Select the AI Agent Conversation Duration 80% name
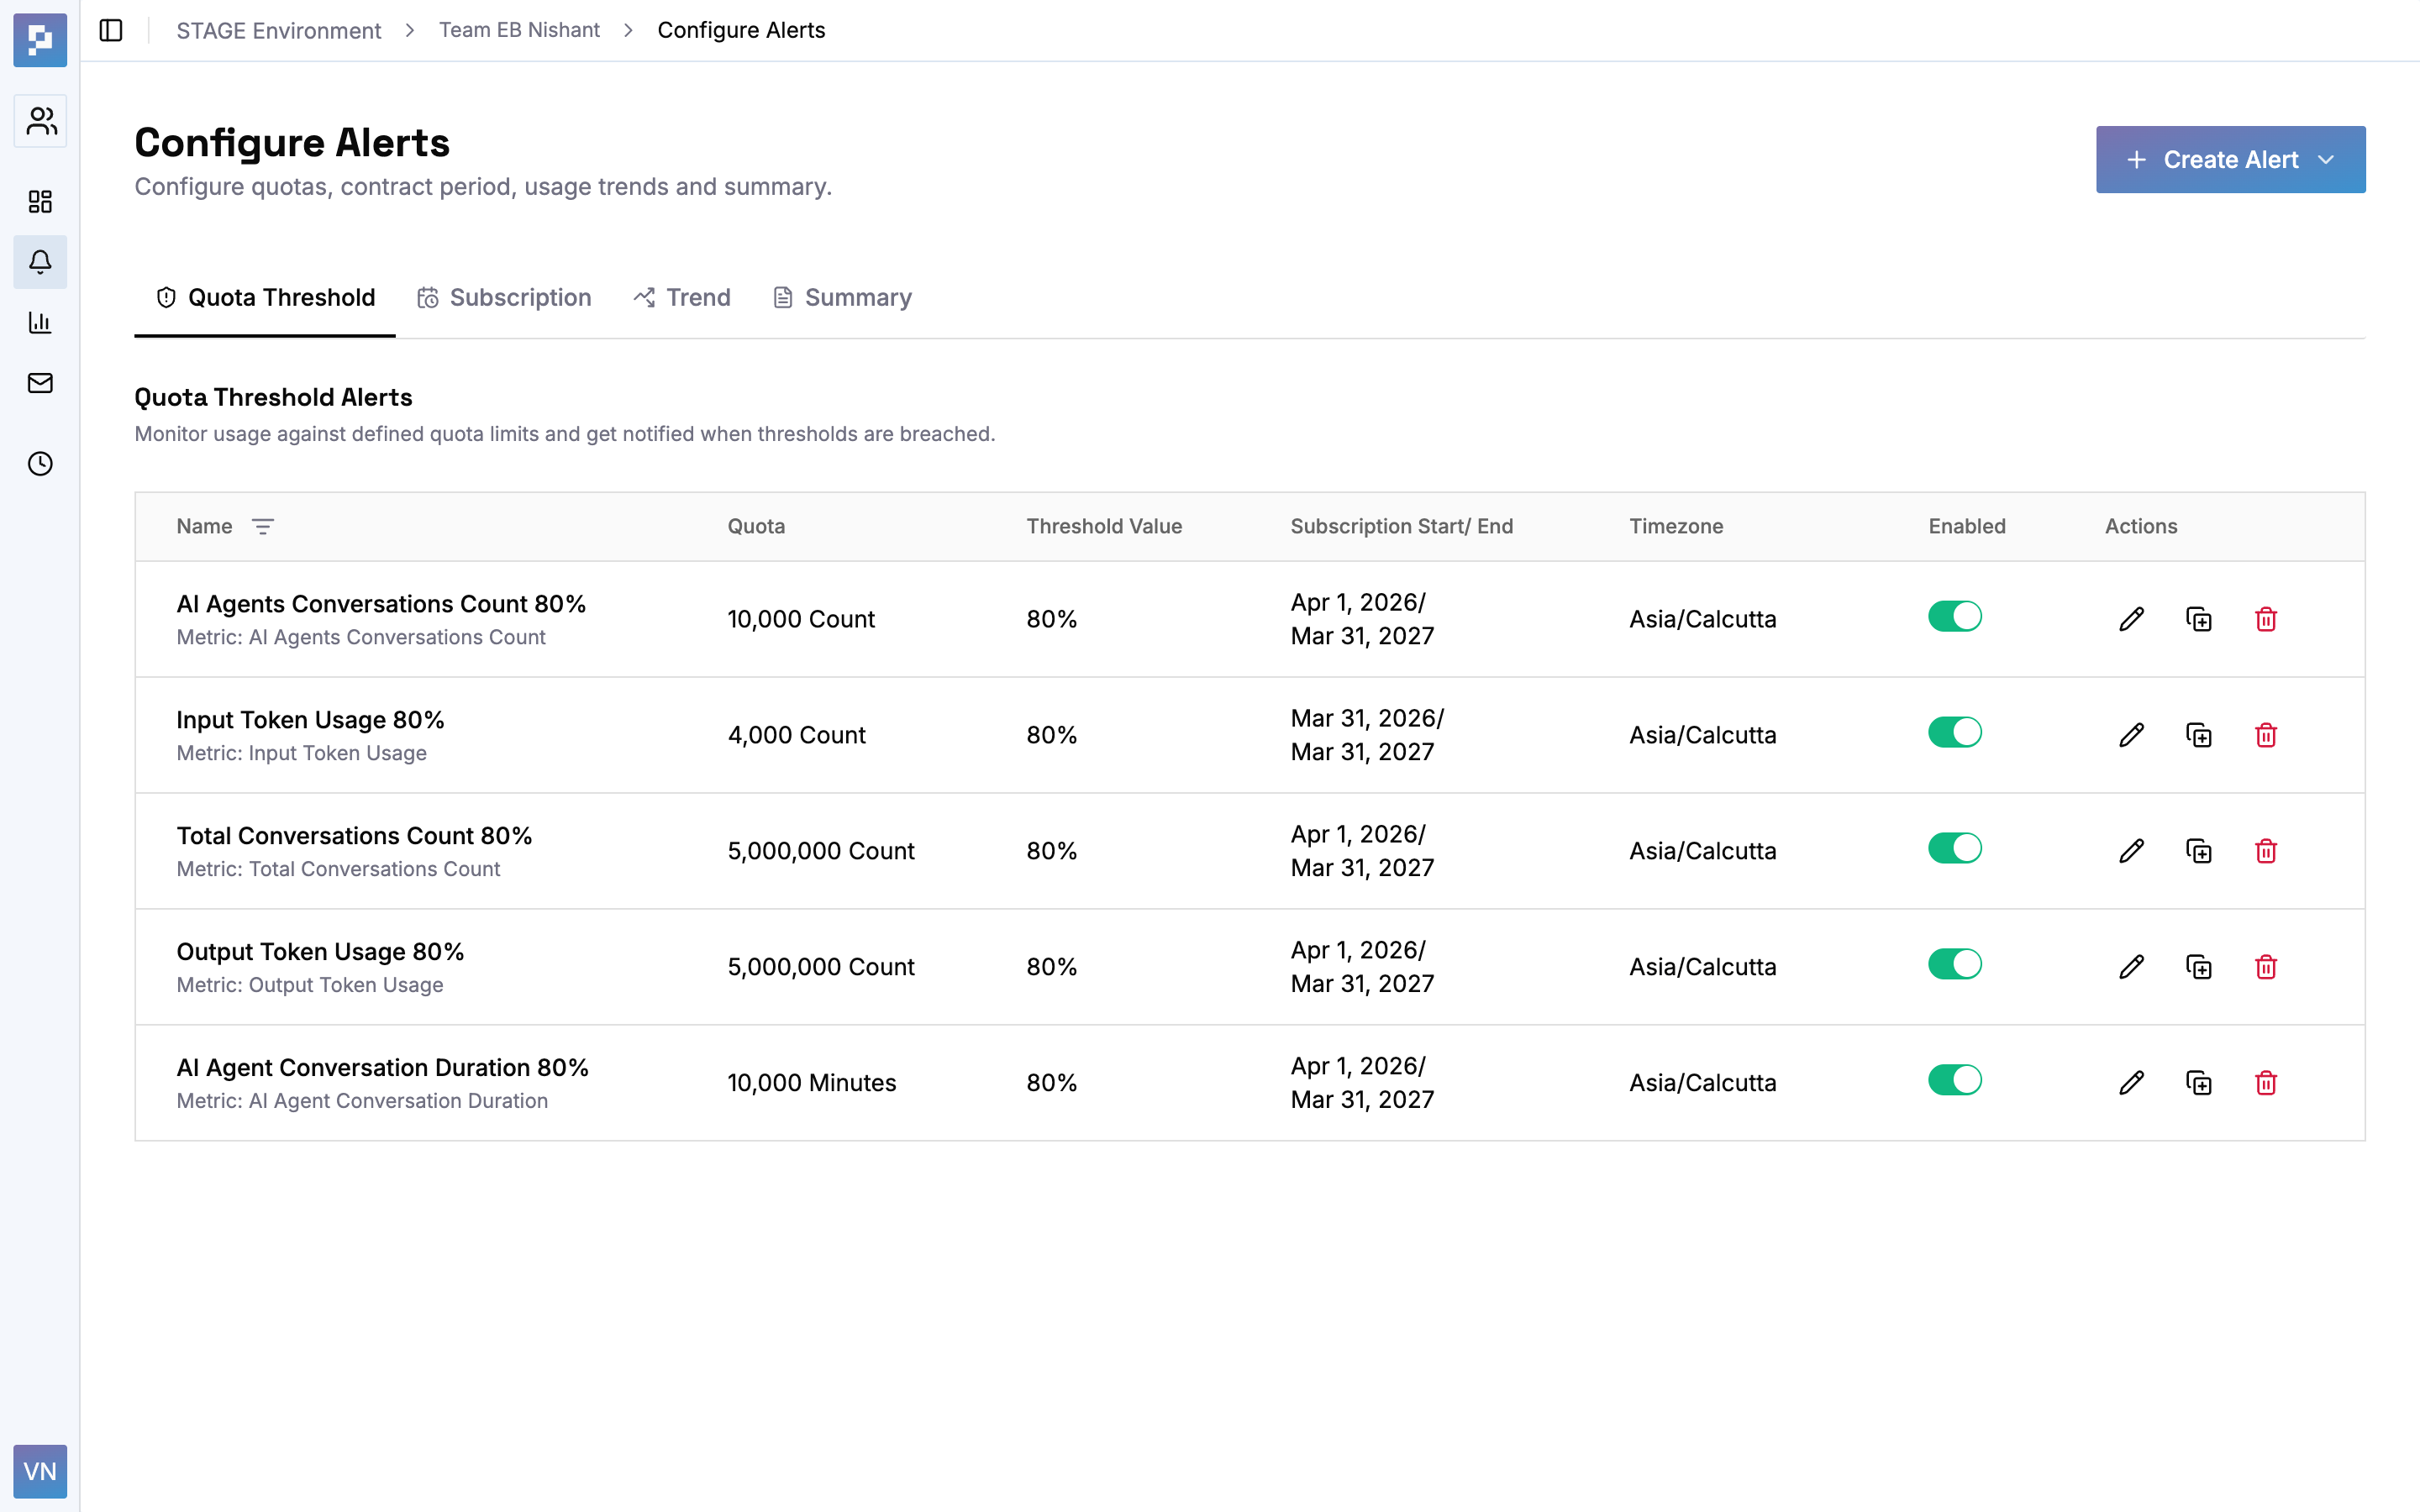The height and width of the screenshot is (1512, 2420). point(382,1068)
